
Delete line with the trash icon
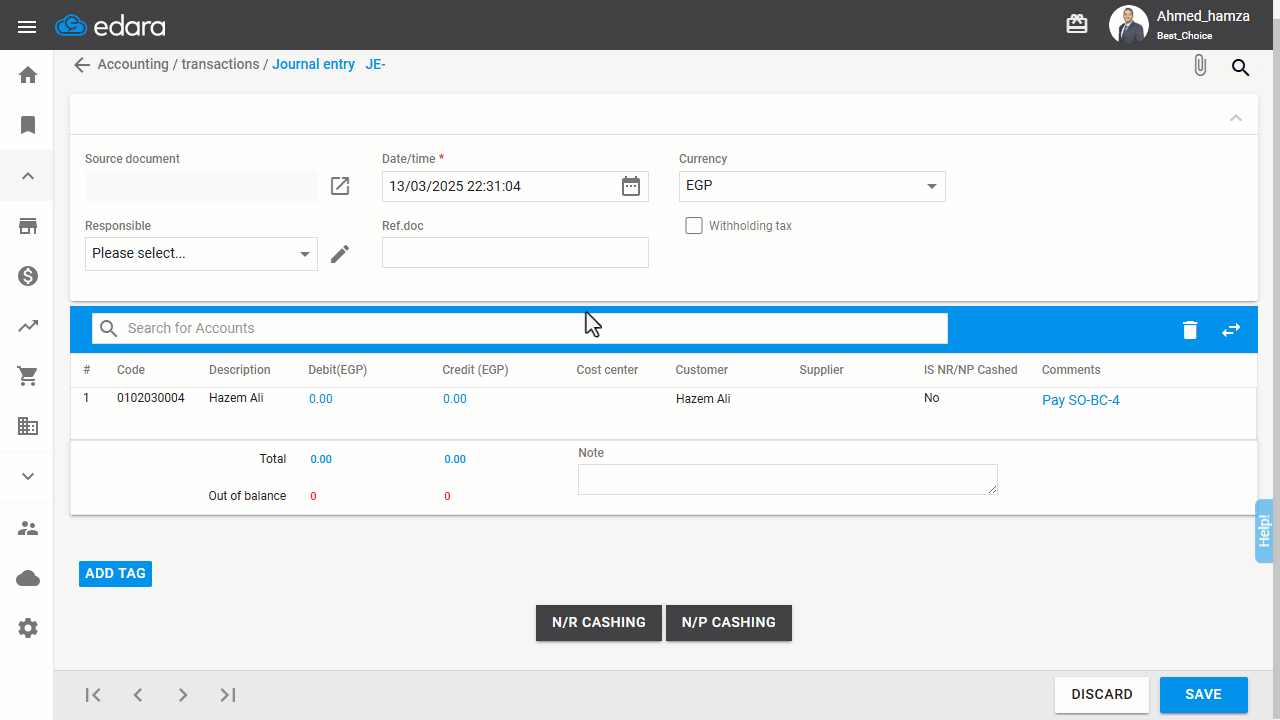click(x=1190, y=329)
